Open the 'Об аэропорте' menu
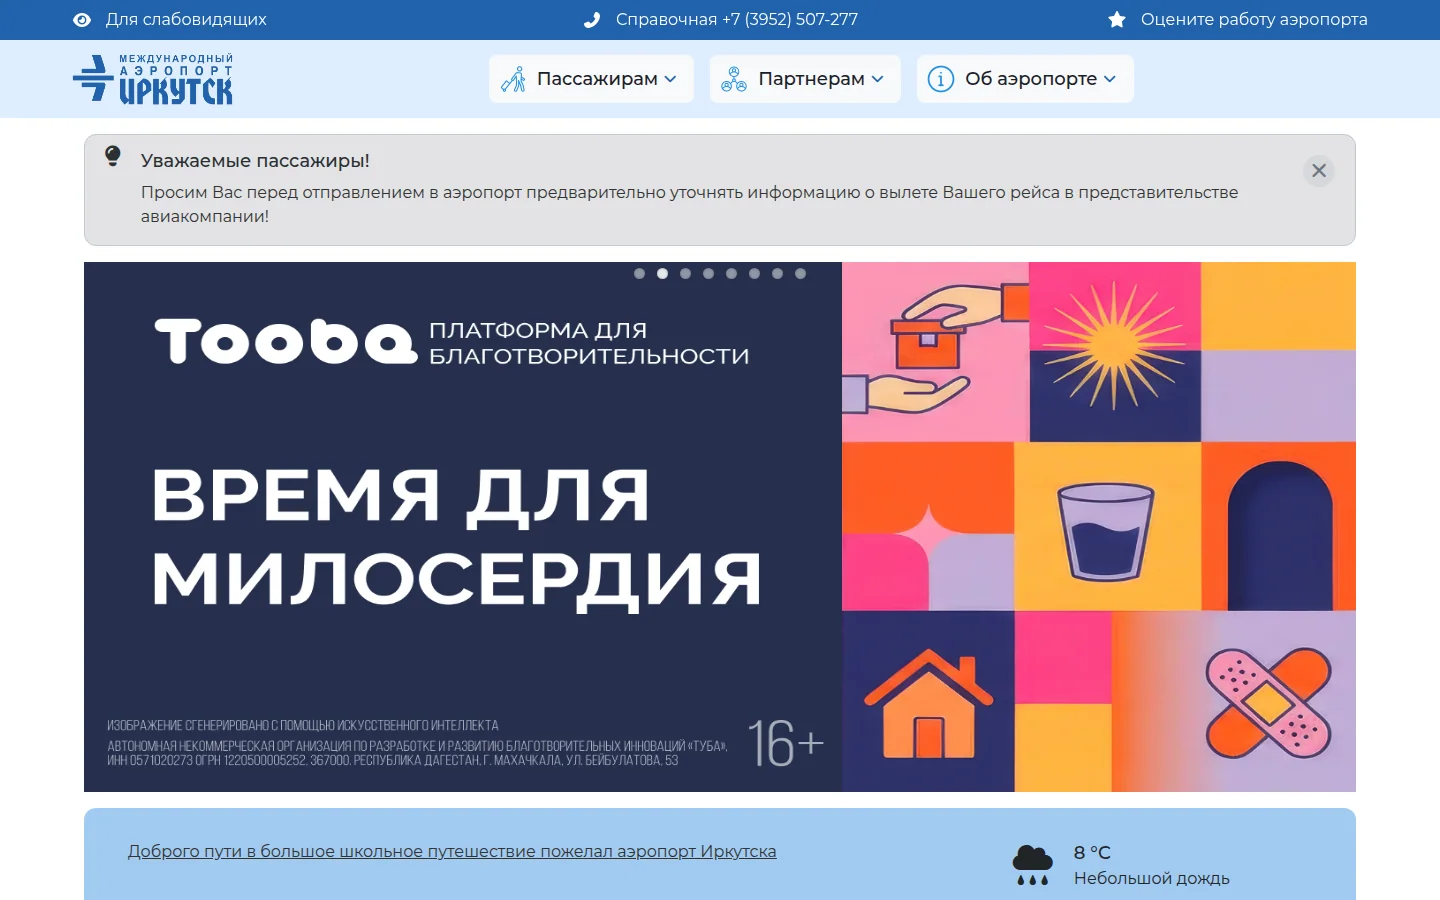The image size is (1440, 900). click(x=1025, y=79)
